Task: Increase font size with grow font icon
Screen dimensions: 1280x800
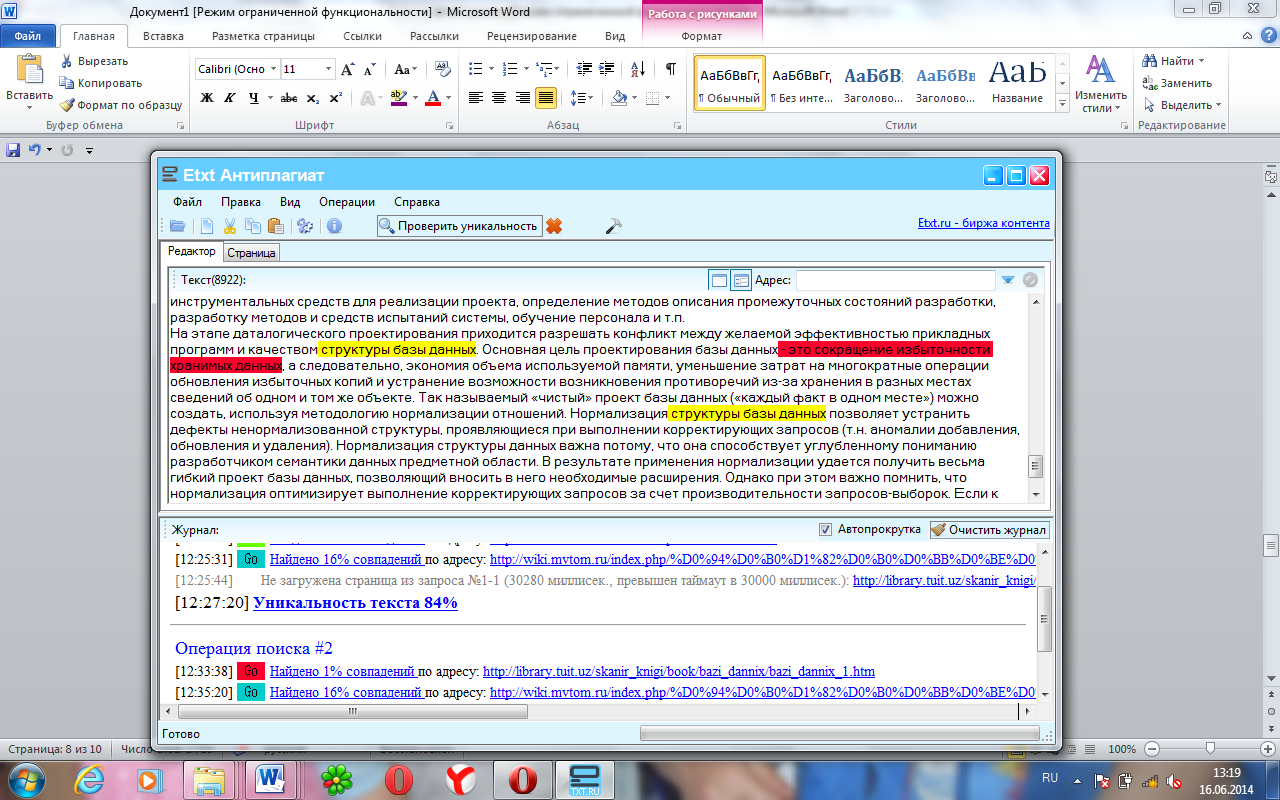Action: [348, 69]
